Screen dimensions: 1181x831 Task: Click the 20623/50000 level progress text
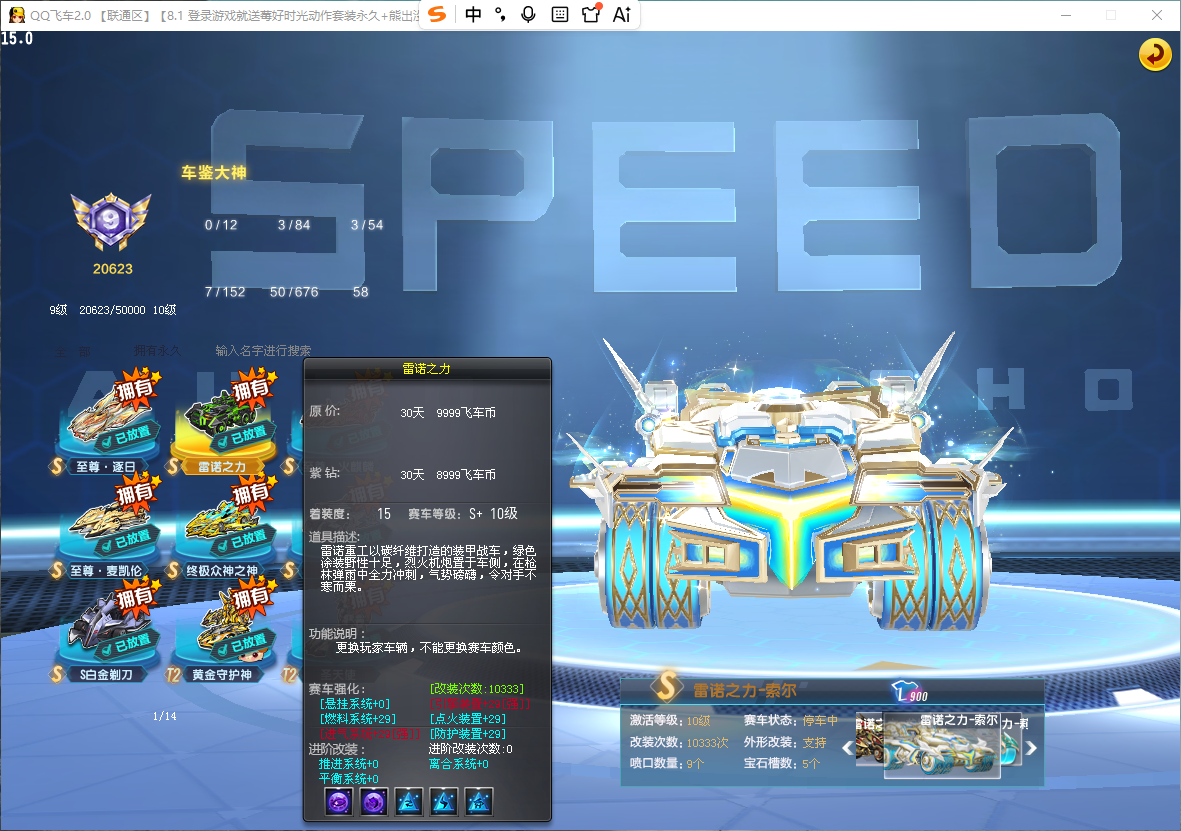[112, 310]
